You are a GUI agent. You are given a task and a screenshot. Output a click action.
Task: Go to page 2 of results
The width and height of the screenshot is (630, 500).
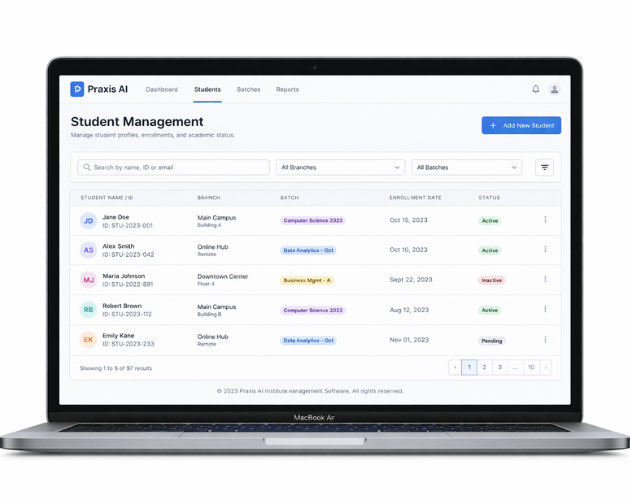tap(484, 367)
